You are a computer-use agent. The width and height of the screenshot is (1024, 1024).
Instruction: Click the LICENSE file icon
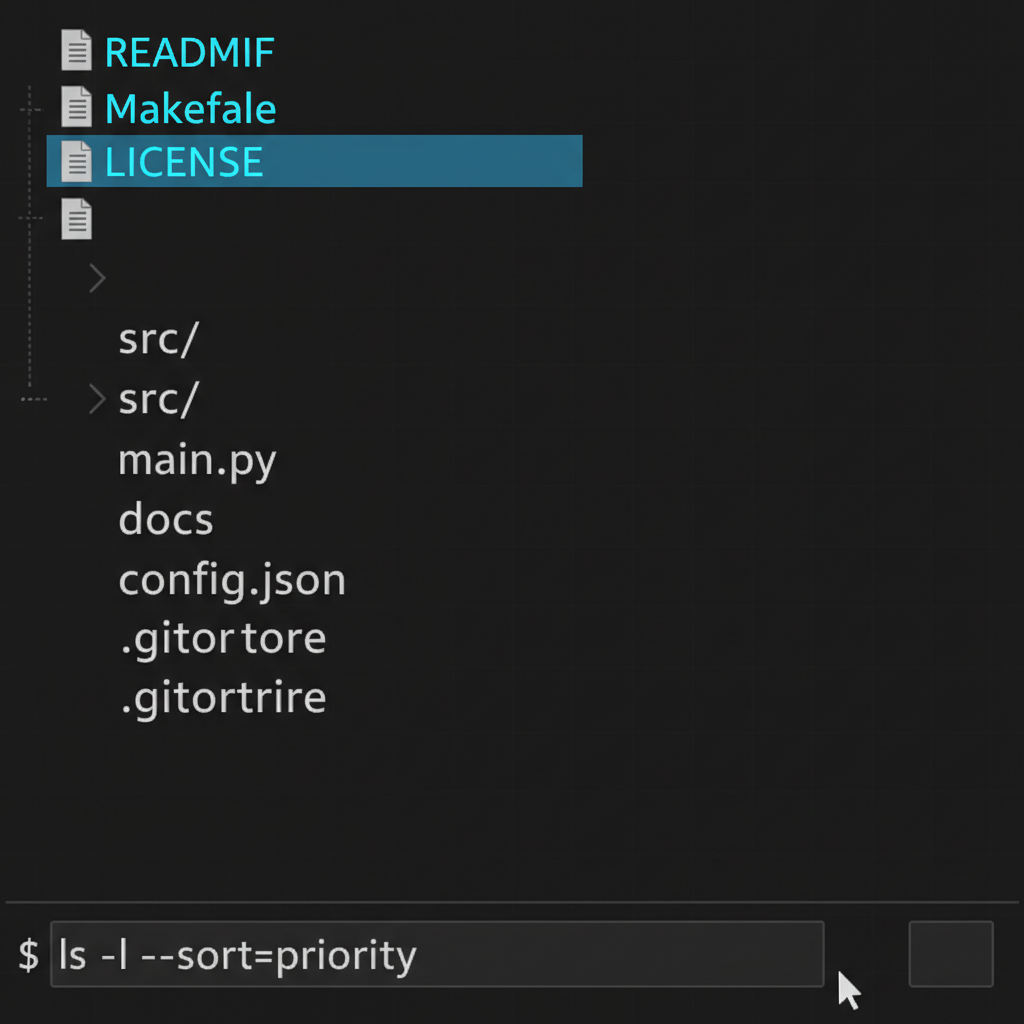click(76, 161)
